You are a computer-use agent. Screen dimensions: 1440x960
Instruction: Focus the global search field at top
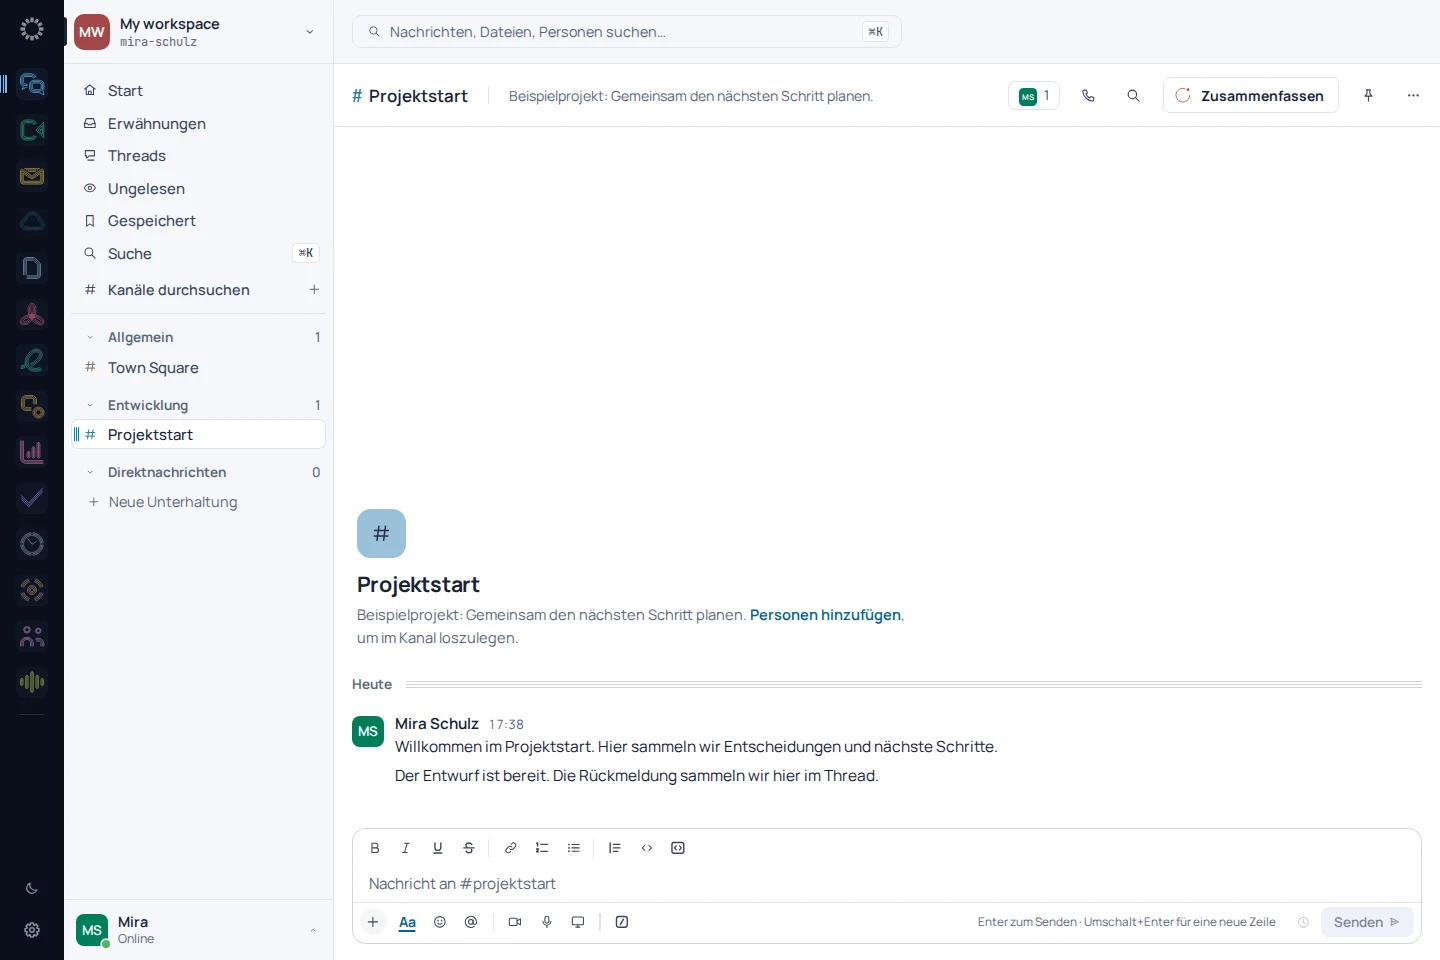point(627,32)
